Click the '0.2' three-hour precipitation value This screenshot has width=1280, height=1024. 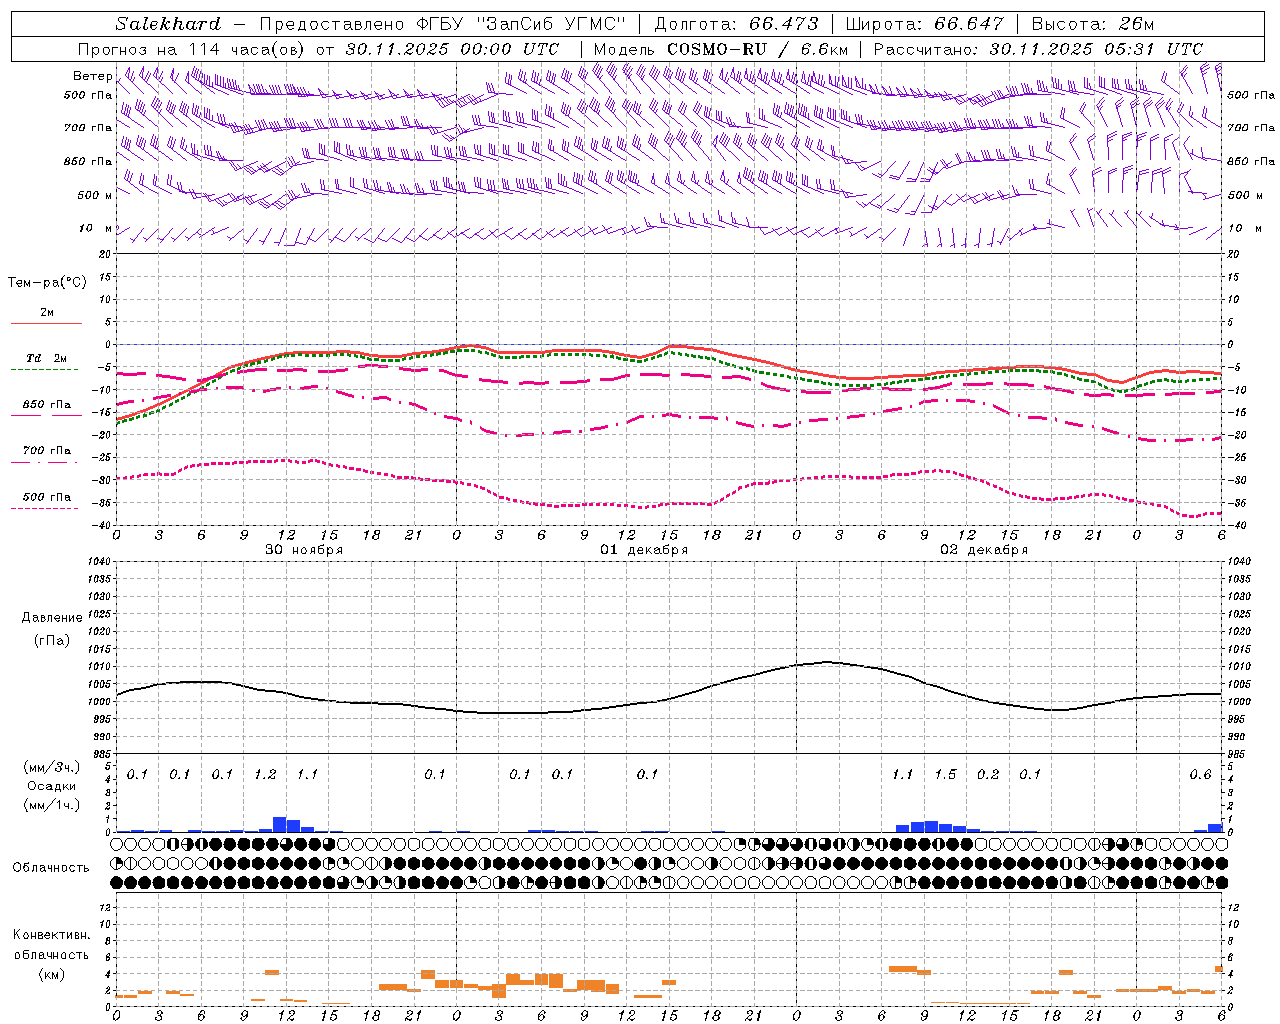[x=988, y=775]
